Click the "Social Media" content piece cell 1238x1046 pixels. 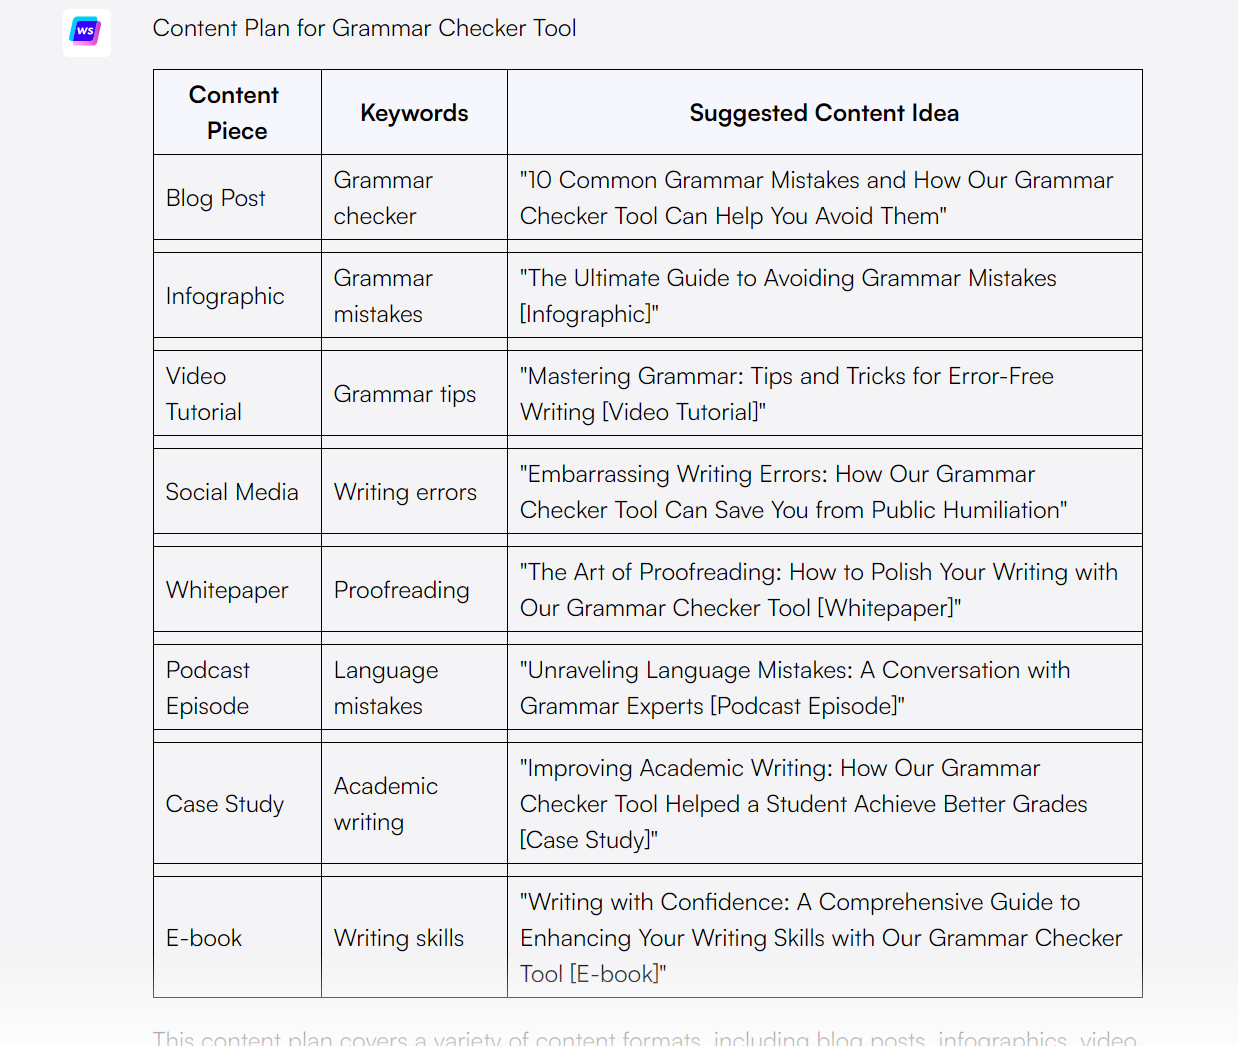232,492
